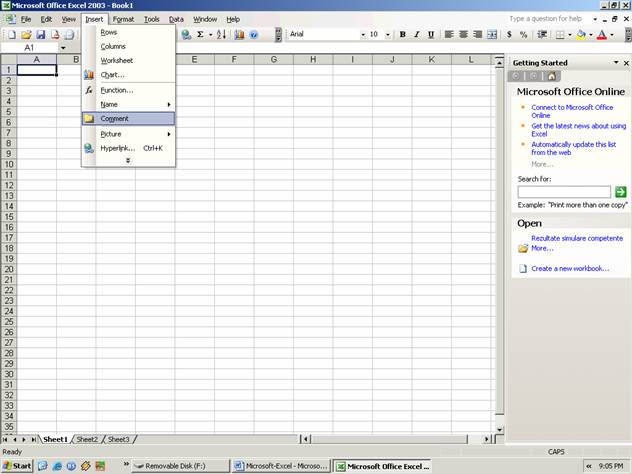
Task: Toggle Italic formatting
Action: click(x=417, y=35)
